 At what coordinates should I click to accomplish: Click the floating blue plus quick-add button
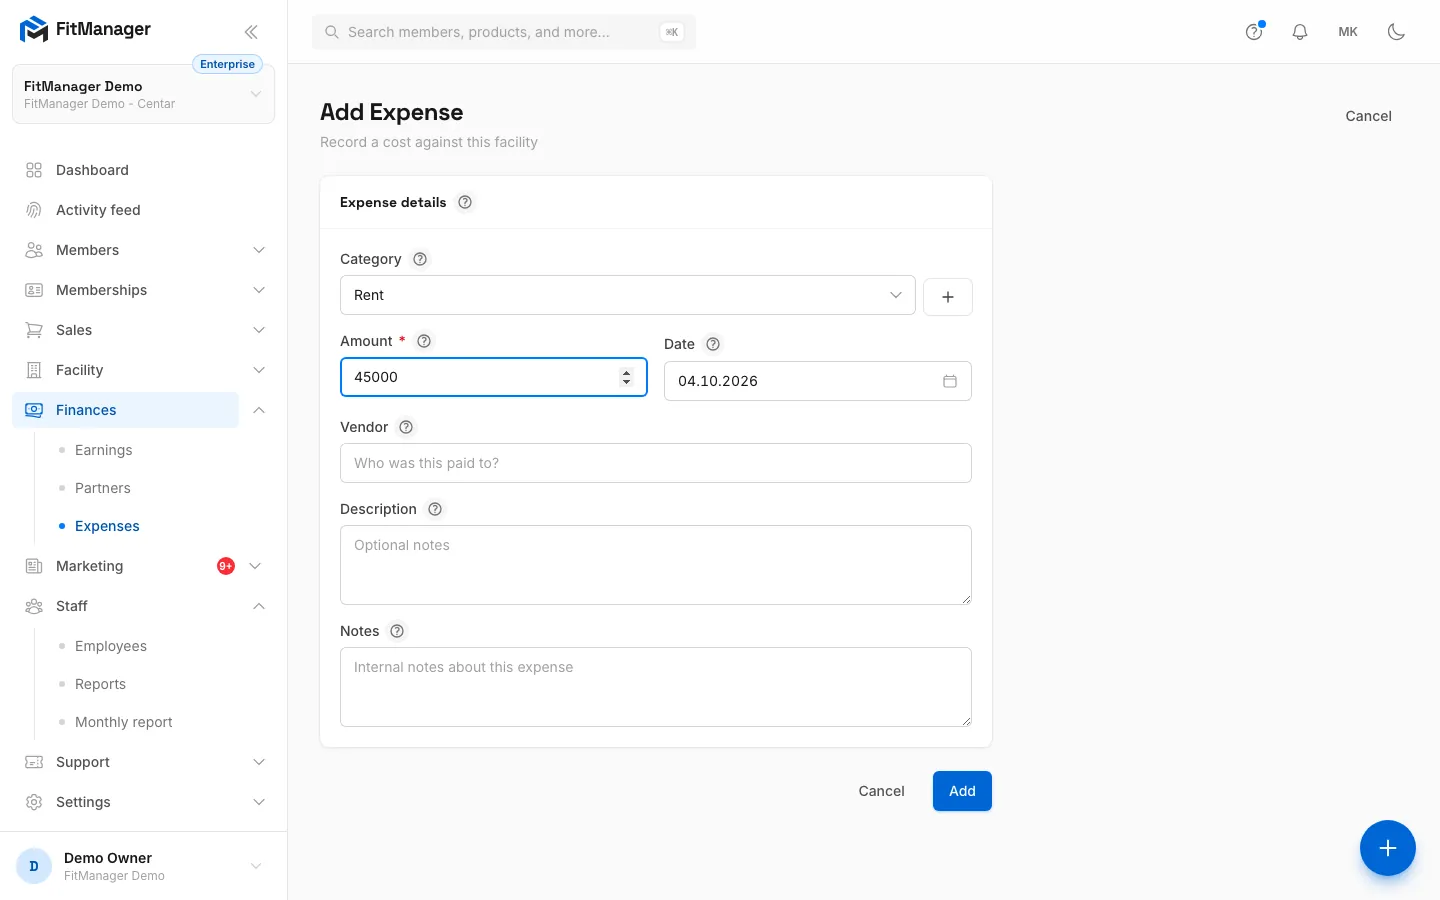coord(1388,848)
